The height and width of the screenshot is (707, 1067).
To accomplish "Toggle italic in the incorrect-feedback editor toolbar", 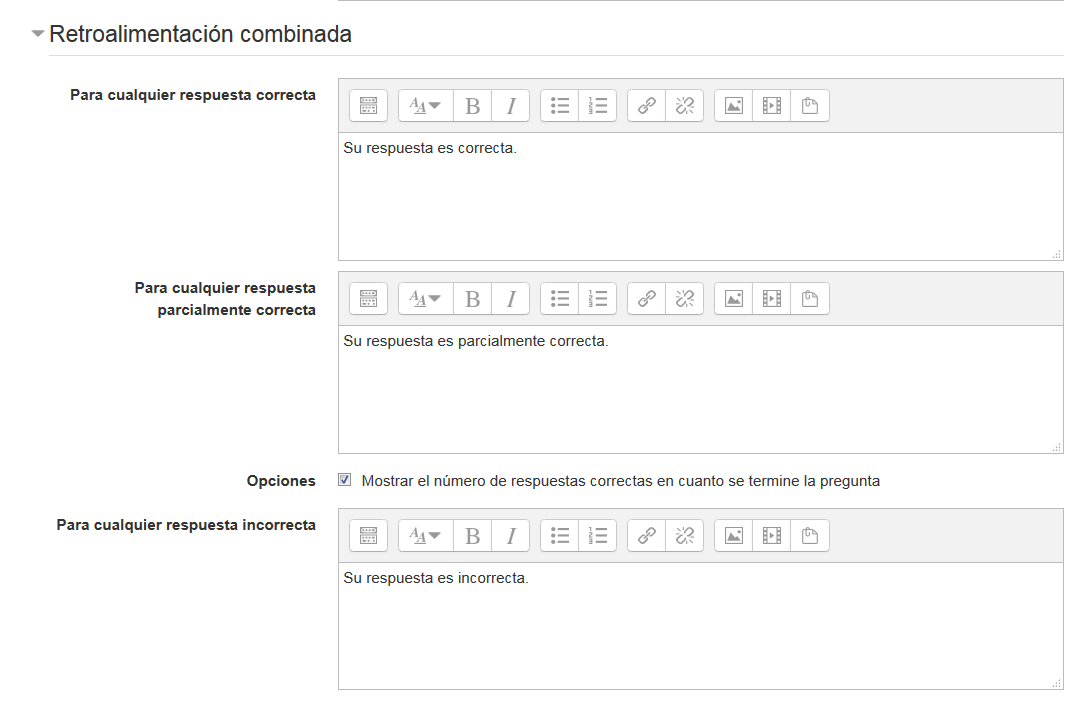I will [510, 535].
